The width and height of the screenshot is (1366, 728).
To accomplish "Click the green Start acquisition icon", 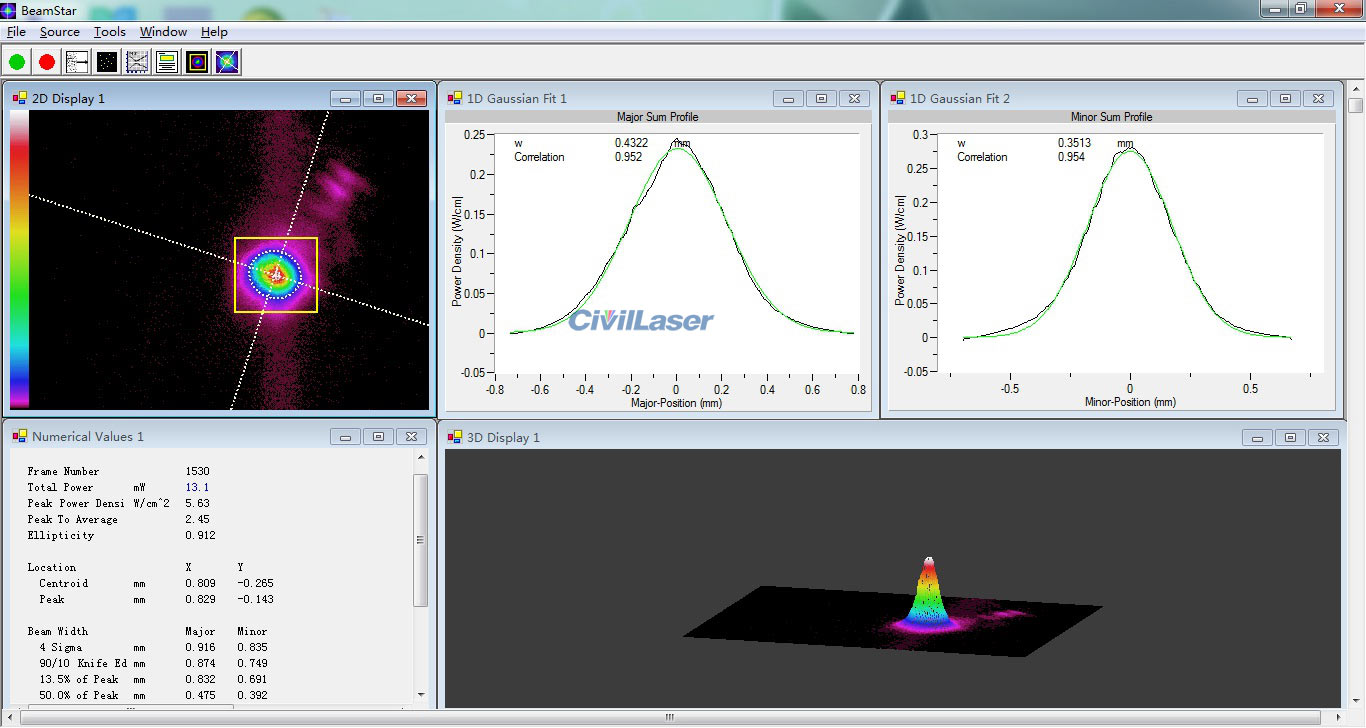I will point(16,61).
